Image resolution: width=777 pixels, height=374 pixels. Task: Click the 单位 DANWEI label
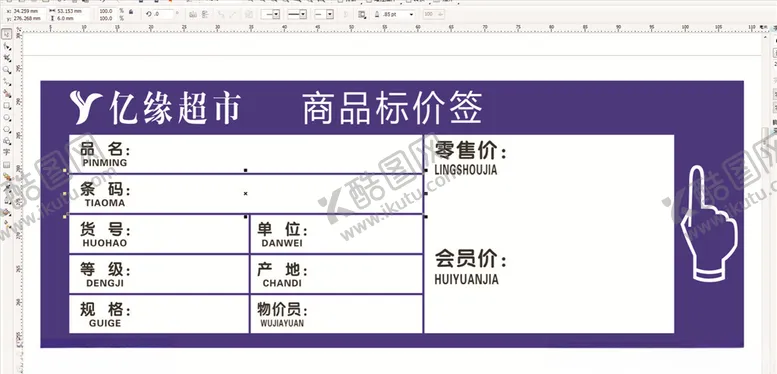point(282,235)
